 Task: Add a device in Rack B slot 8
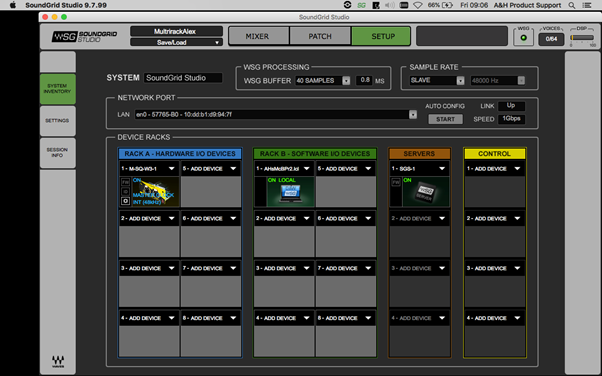[x=346, y=318]
